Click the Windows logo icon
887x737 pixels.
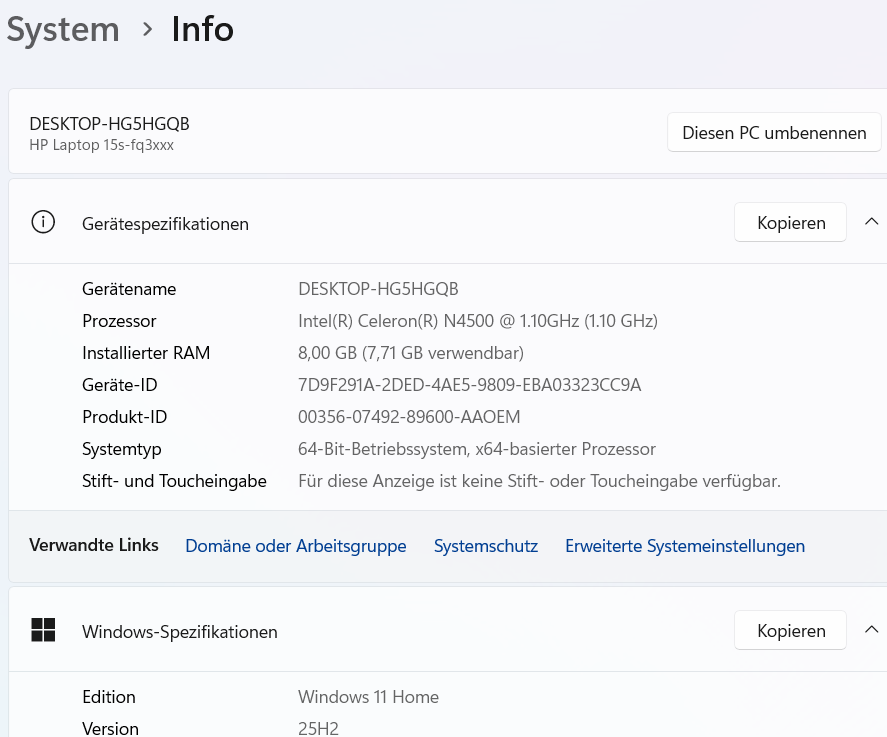coord(43,630)
